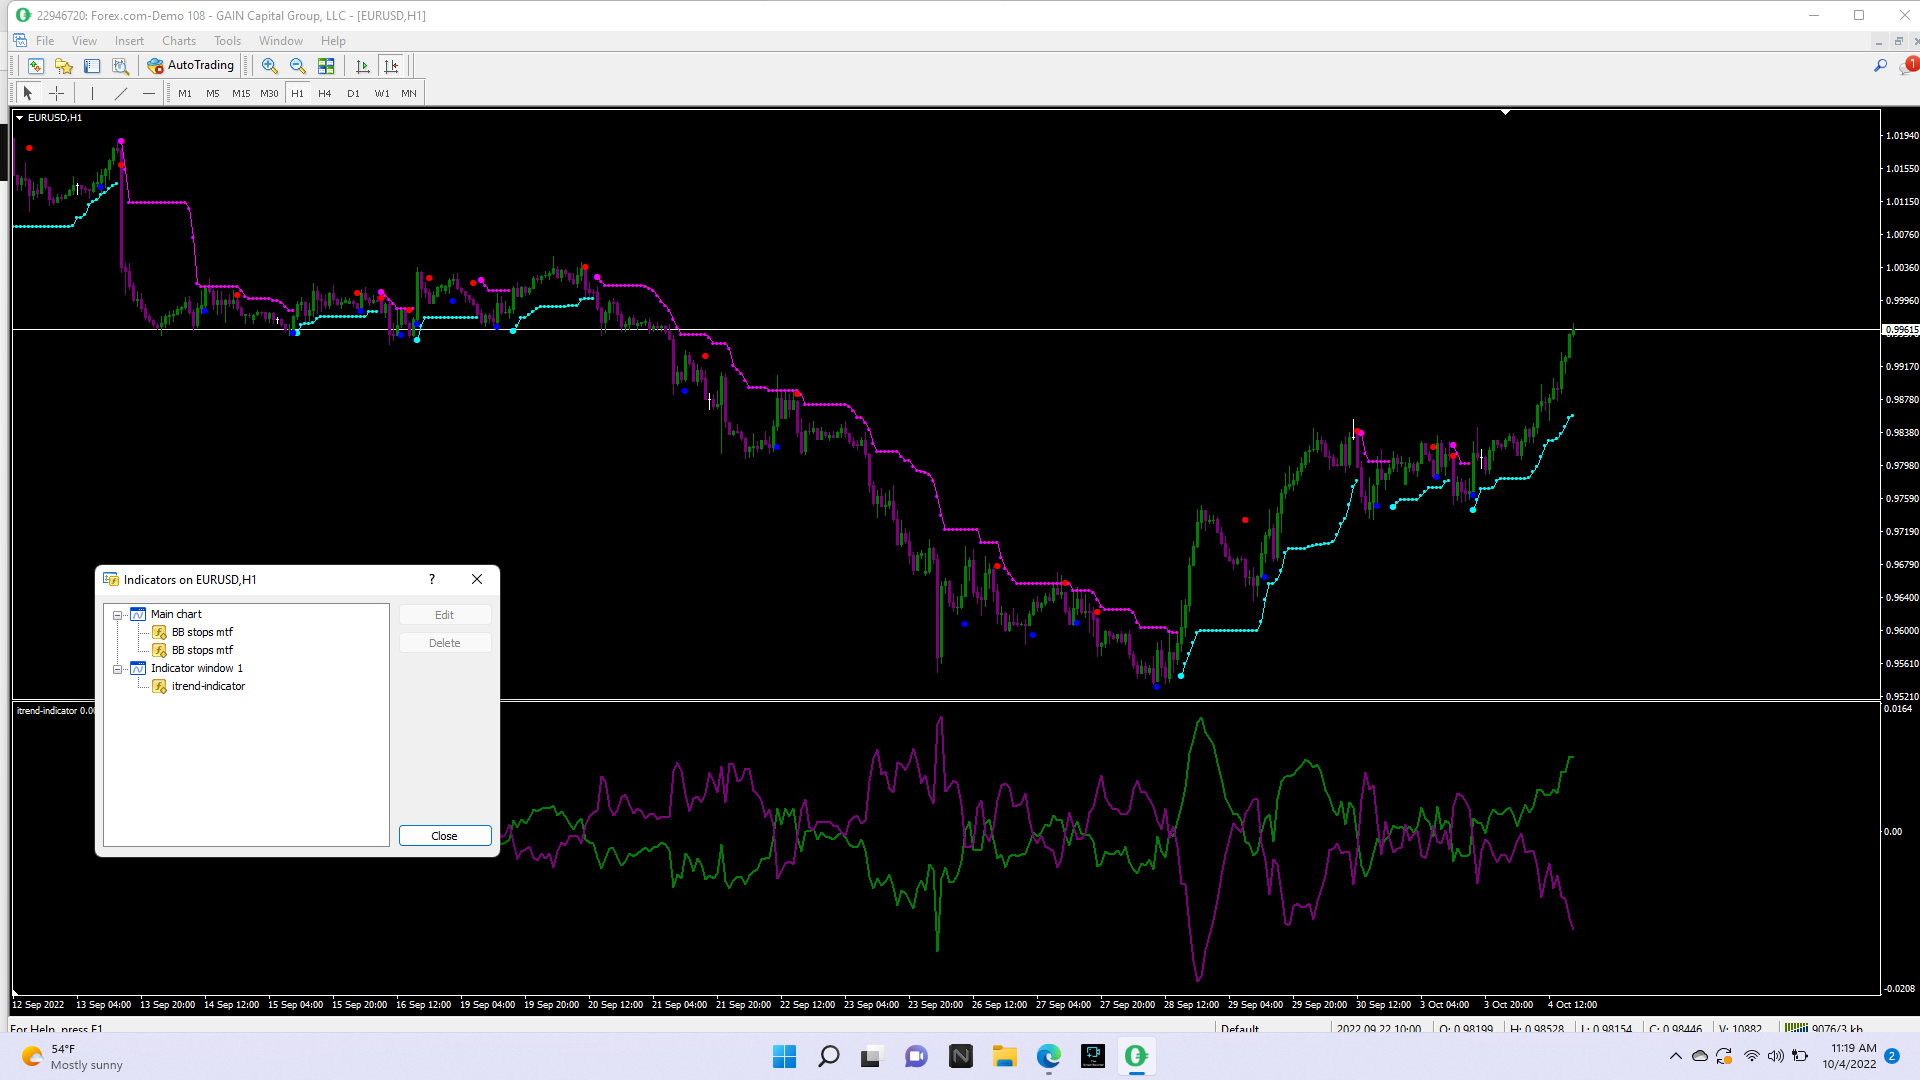Image resolution: width=1920 pixels, height=1080 pixels.
Task: Open the Navigator favorites folder icon
Action: pos(64,66)
